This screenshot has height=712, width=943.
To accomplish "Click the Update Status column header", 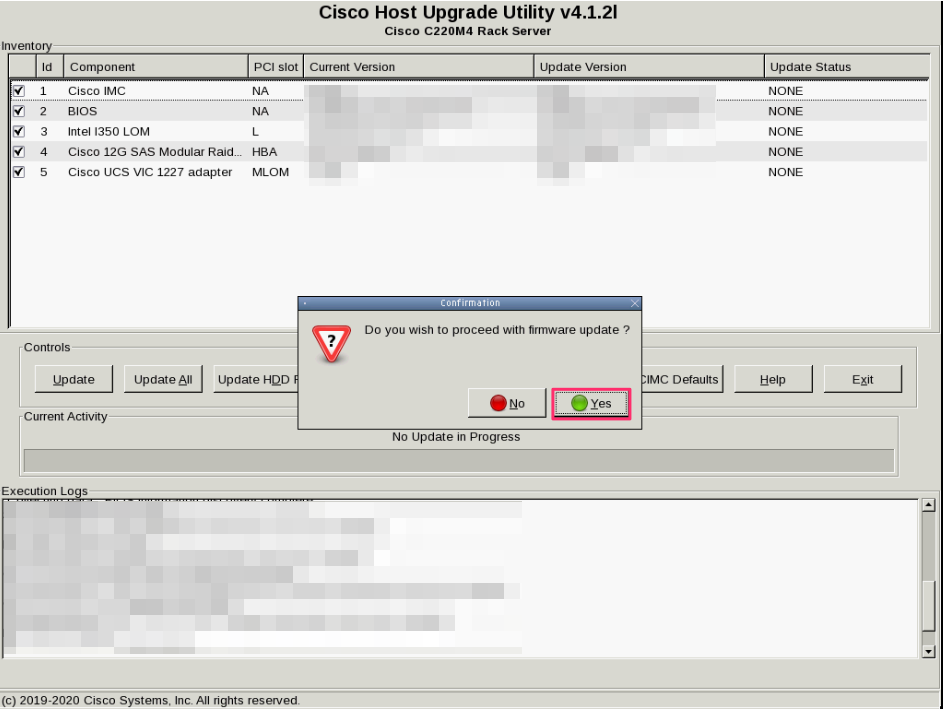I will coord(847,67).
